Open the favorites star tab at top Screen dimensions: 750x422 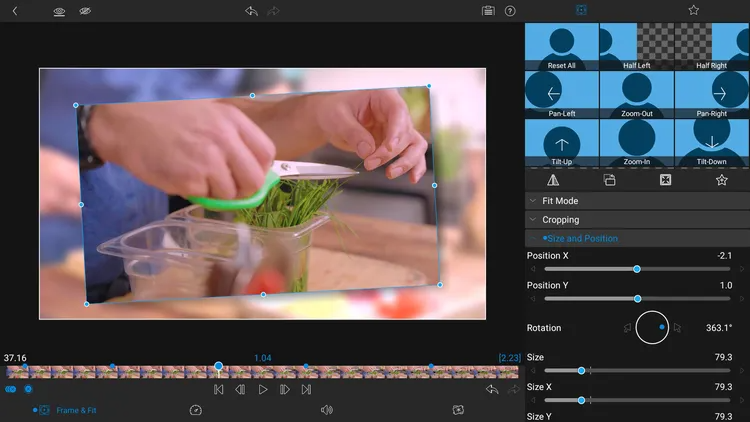click(693, 10)
